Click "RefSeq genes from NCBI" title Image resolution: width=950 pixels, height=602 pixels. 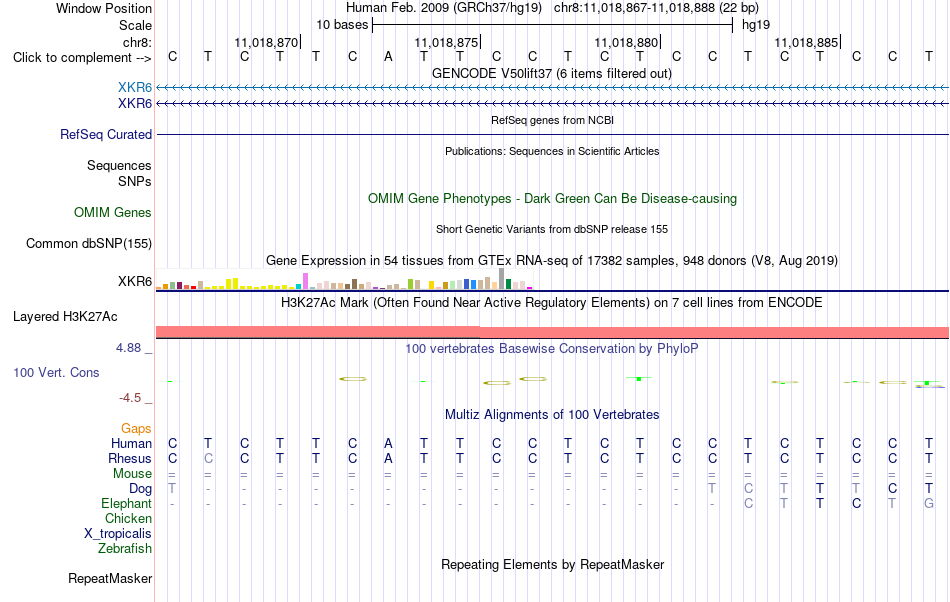[x=552, y=120]
